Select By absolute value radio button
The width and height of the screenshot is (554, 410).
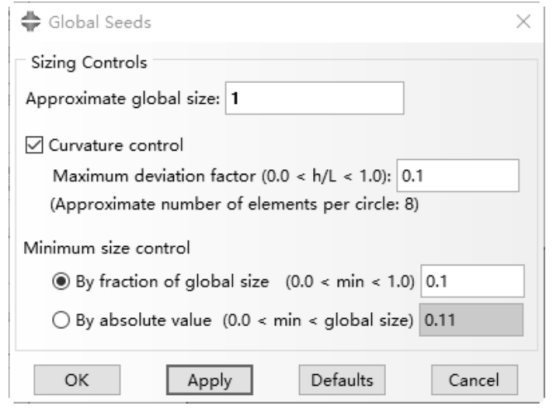61,320
